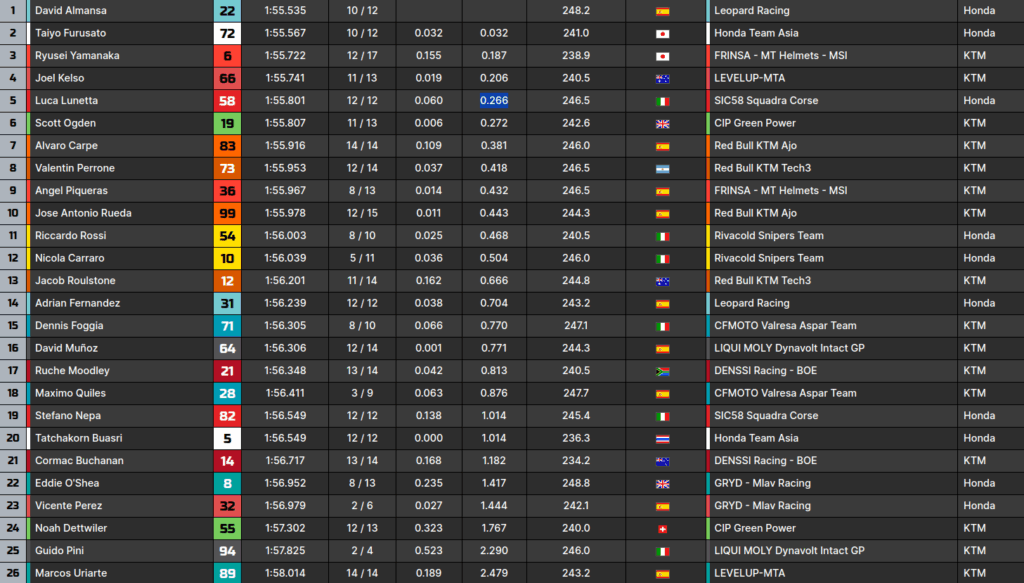The image size is (1024, 583).
Task: Click the Spanish flag in Angel Piqueras's row
Action: [x=662, y=191]
